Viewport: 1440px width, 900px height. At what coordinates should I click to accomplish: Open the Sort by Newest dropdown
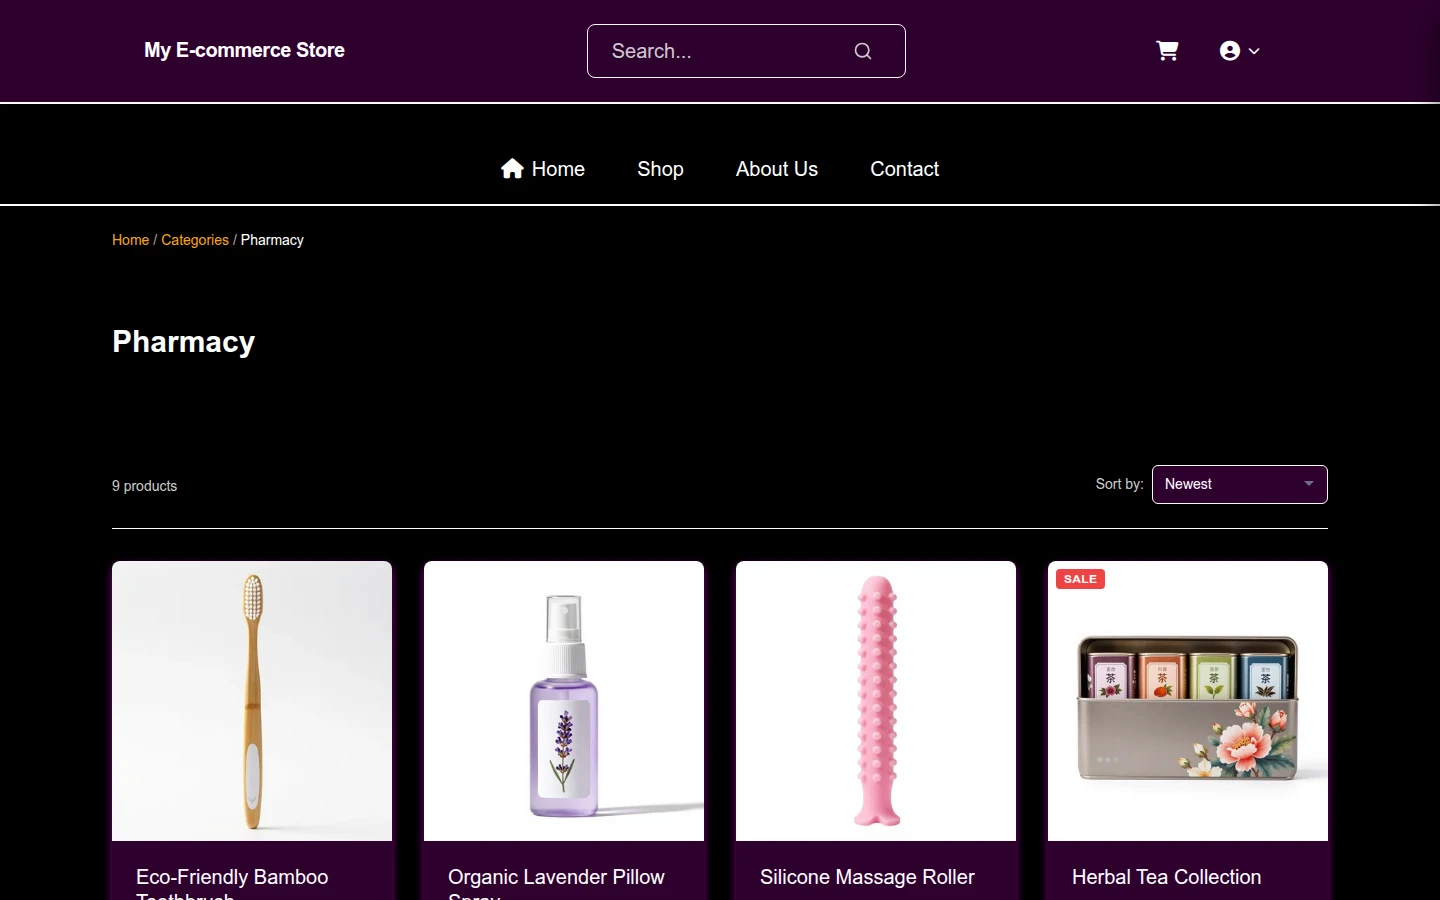tap(1240, 484)
